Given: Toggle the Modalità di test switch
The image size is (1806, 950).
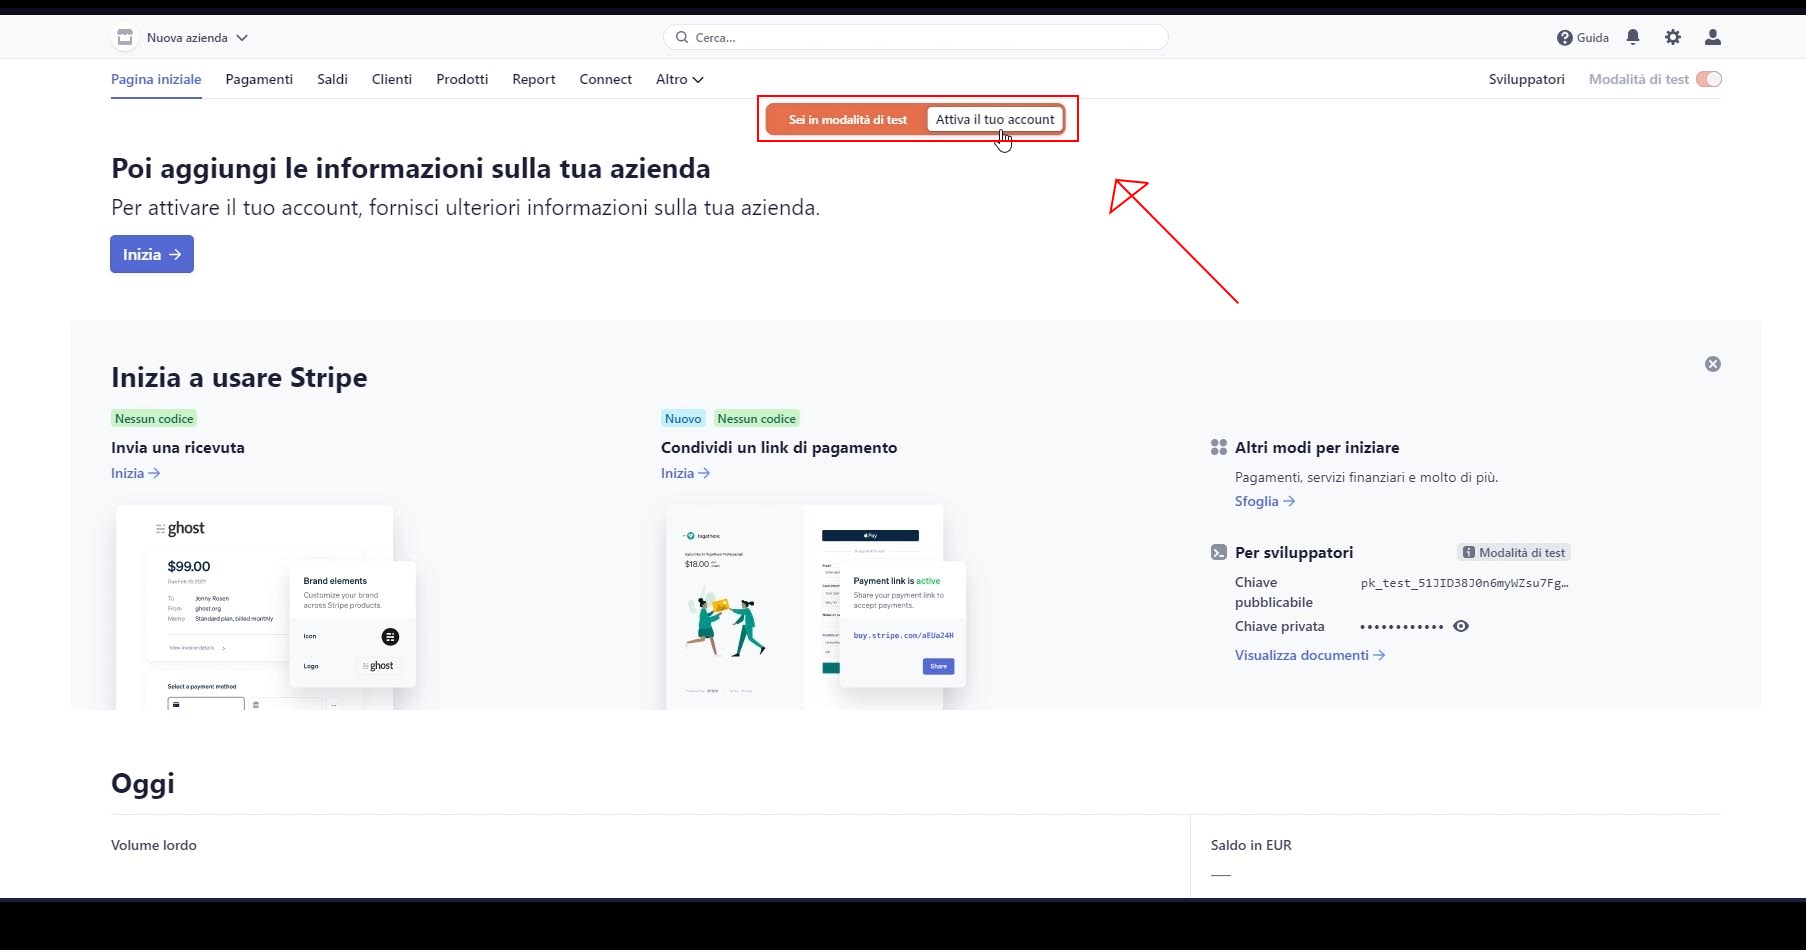Looking at the screenshot, I should [1709, 79].
